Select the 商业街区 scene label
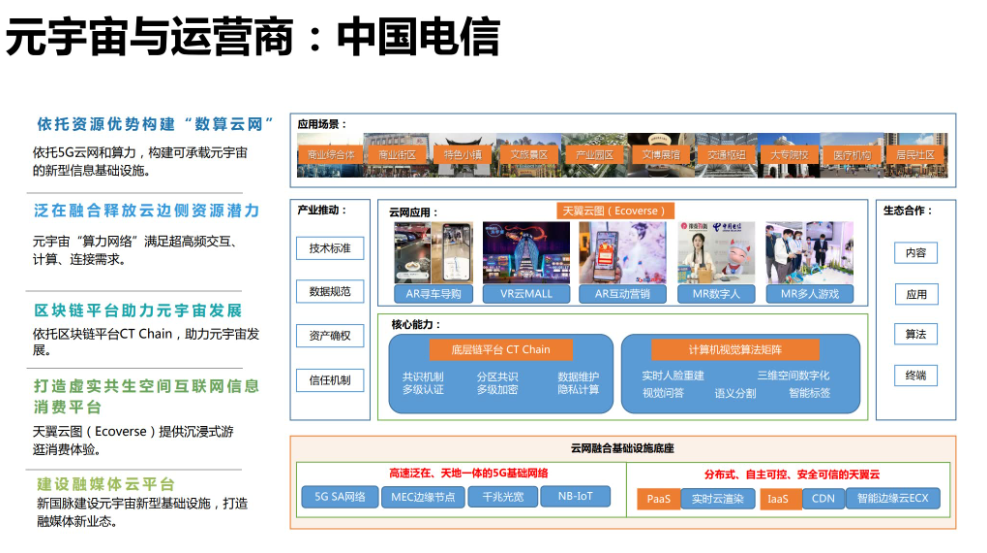Screen dimensions: 987x553 tap(397, 155)
